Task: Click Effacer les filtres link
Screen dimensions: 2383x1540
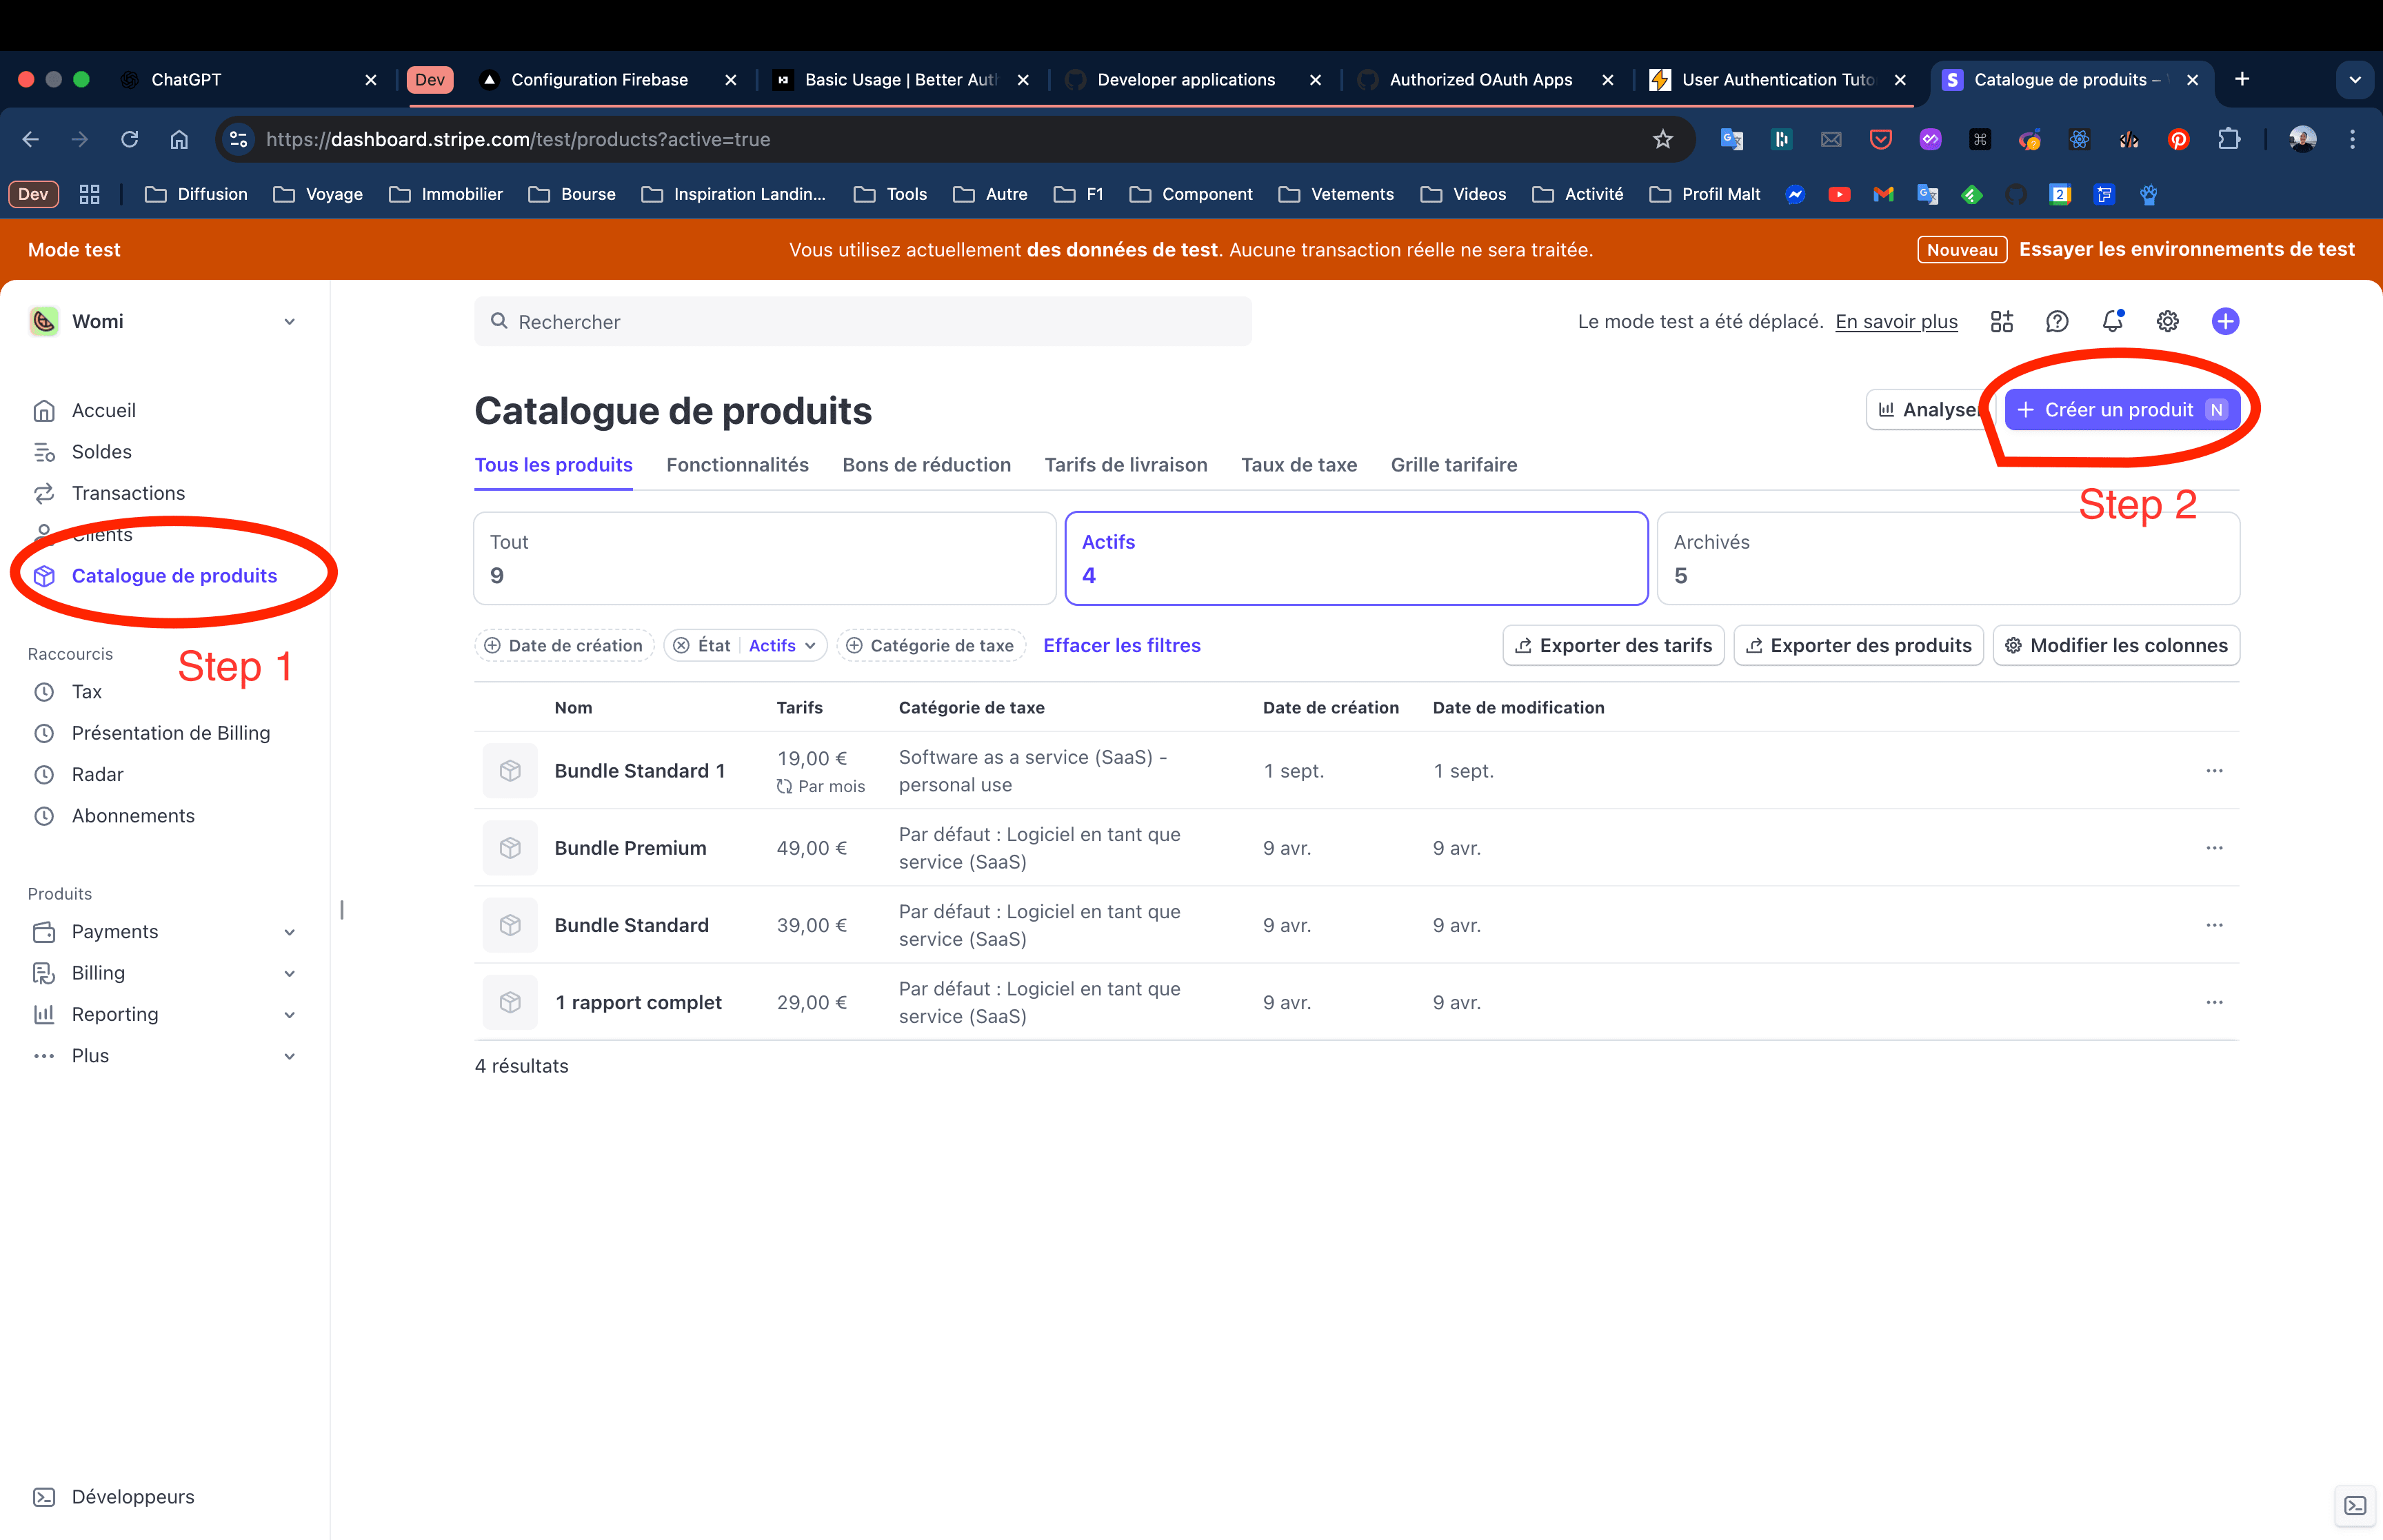Action: coord(1121,645)
